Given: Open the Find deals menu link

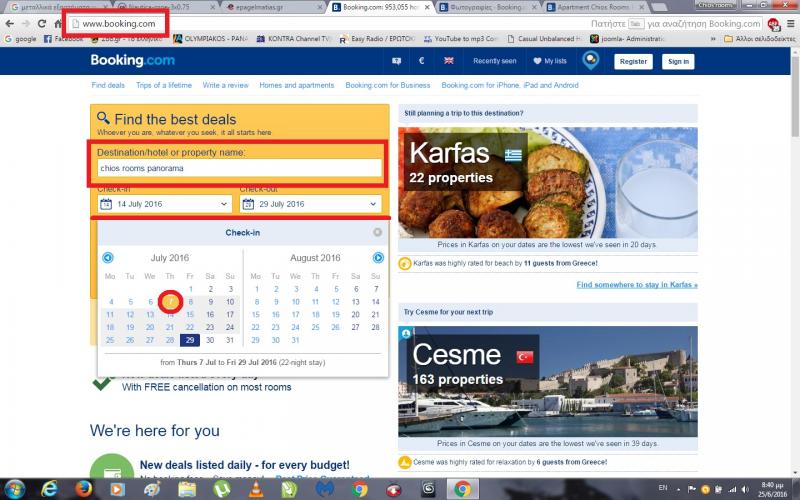Looking at the screenshot, I should [x=108, y=85].
